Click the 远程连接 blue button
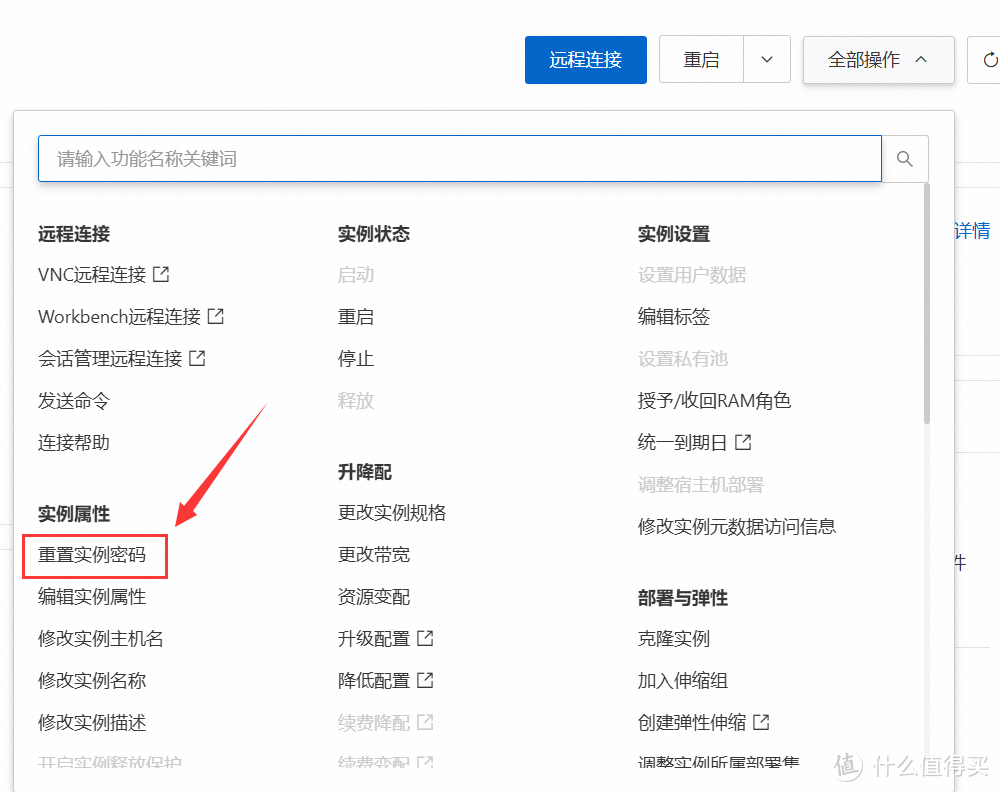Screen dimensions: 1000x792 585,60
